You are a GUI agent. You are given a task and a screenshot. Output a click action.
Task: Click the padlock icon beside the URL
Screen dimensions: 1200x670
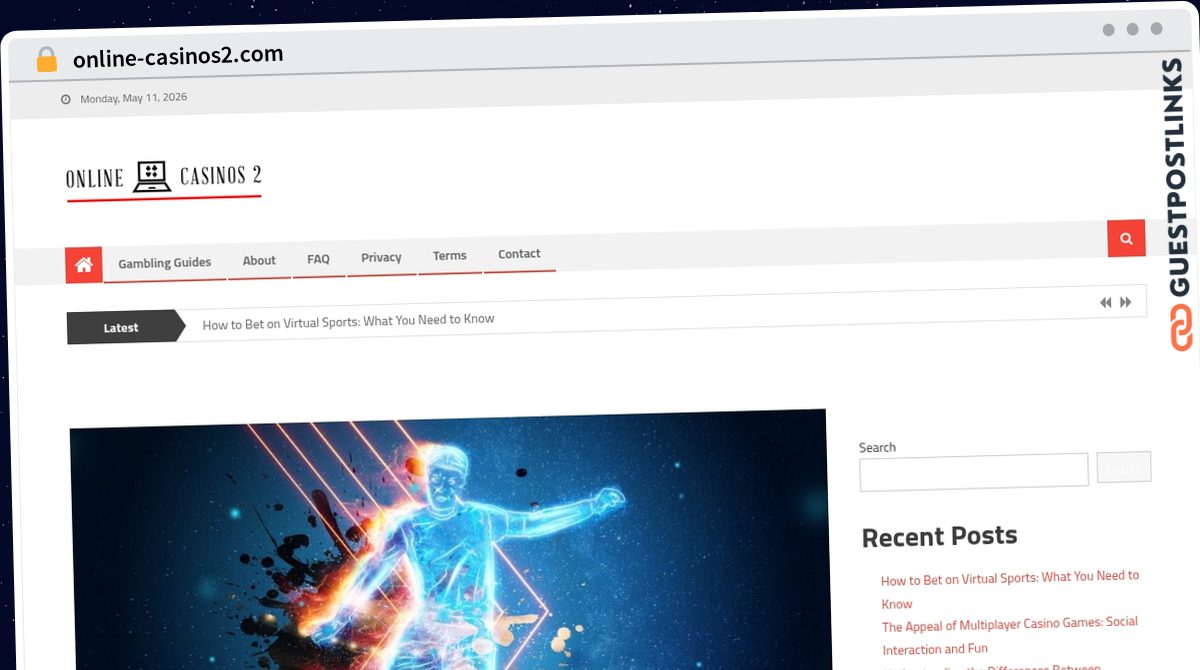click(x=46, y=60)
